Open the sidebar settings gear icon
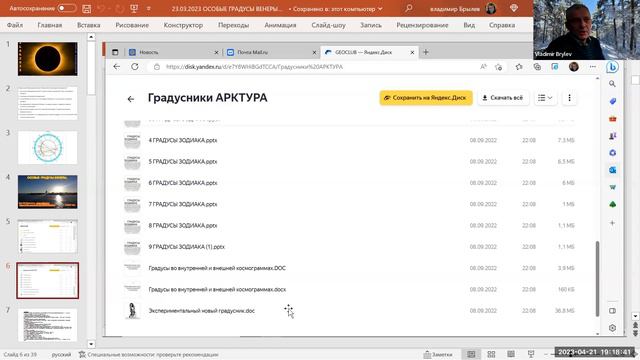Screen dimensions: 640x360 [612, 328]
